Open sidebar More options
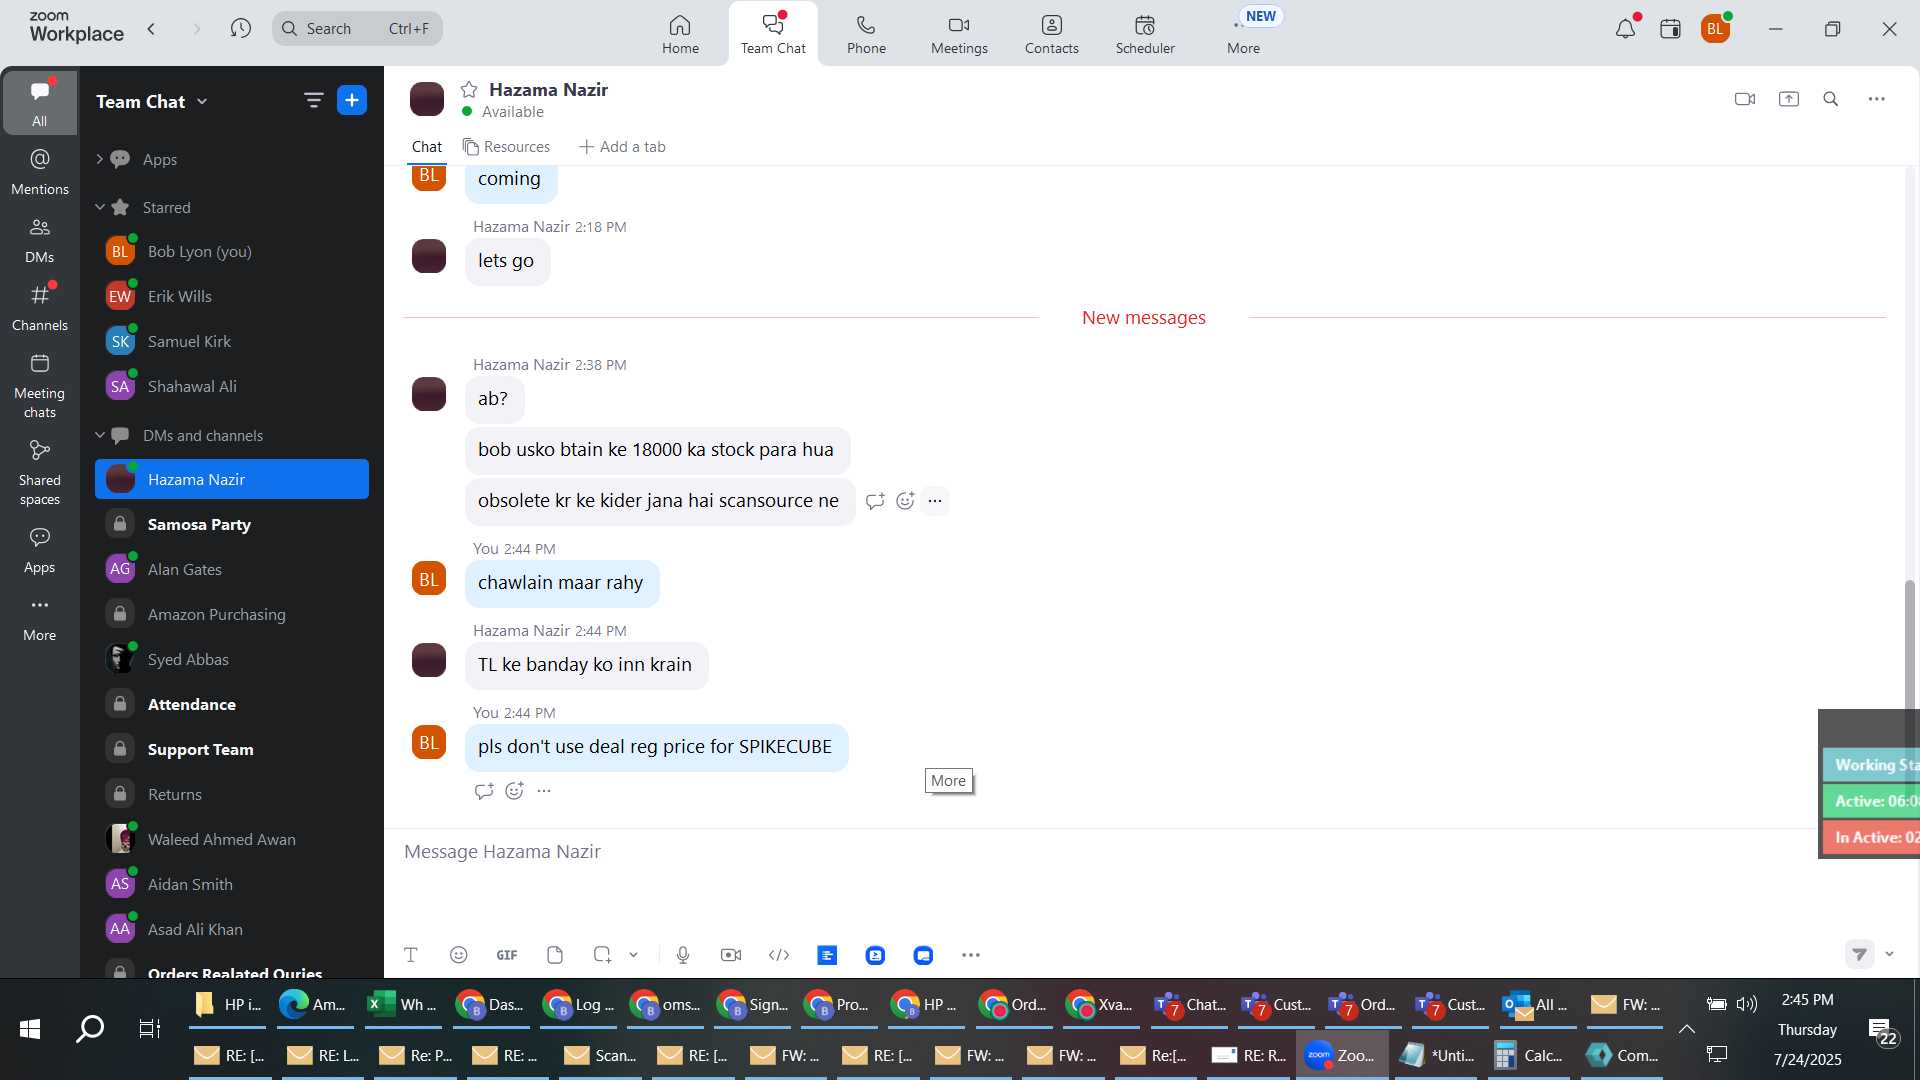This screenshot has width=1920, height=1080. click(40, 618)
